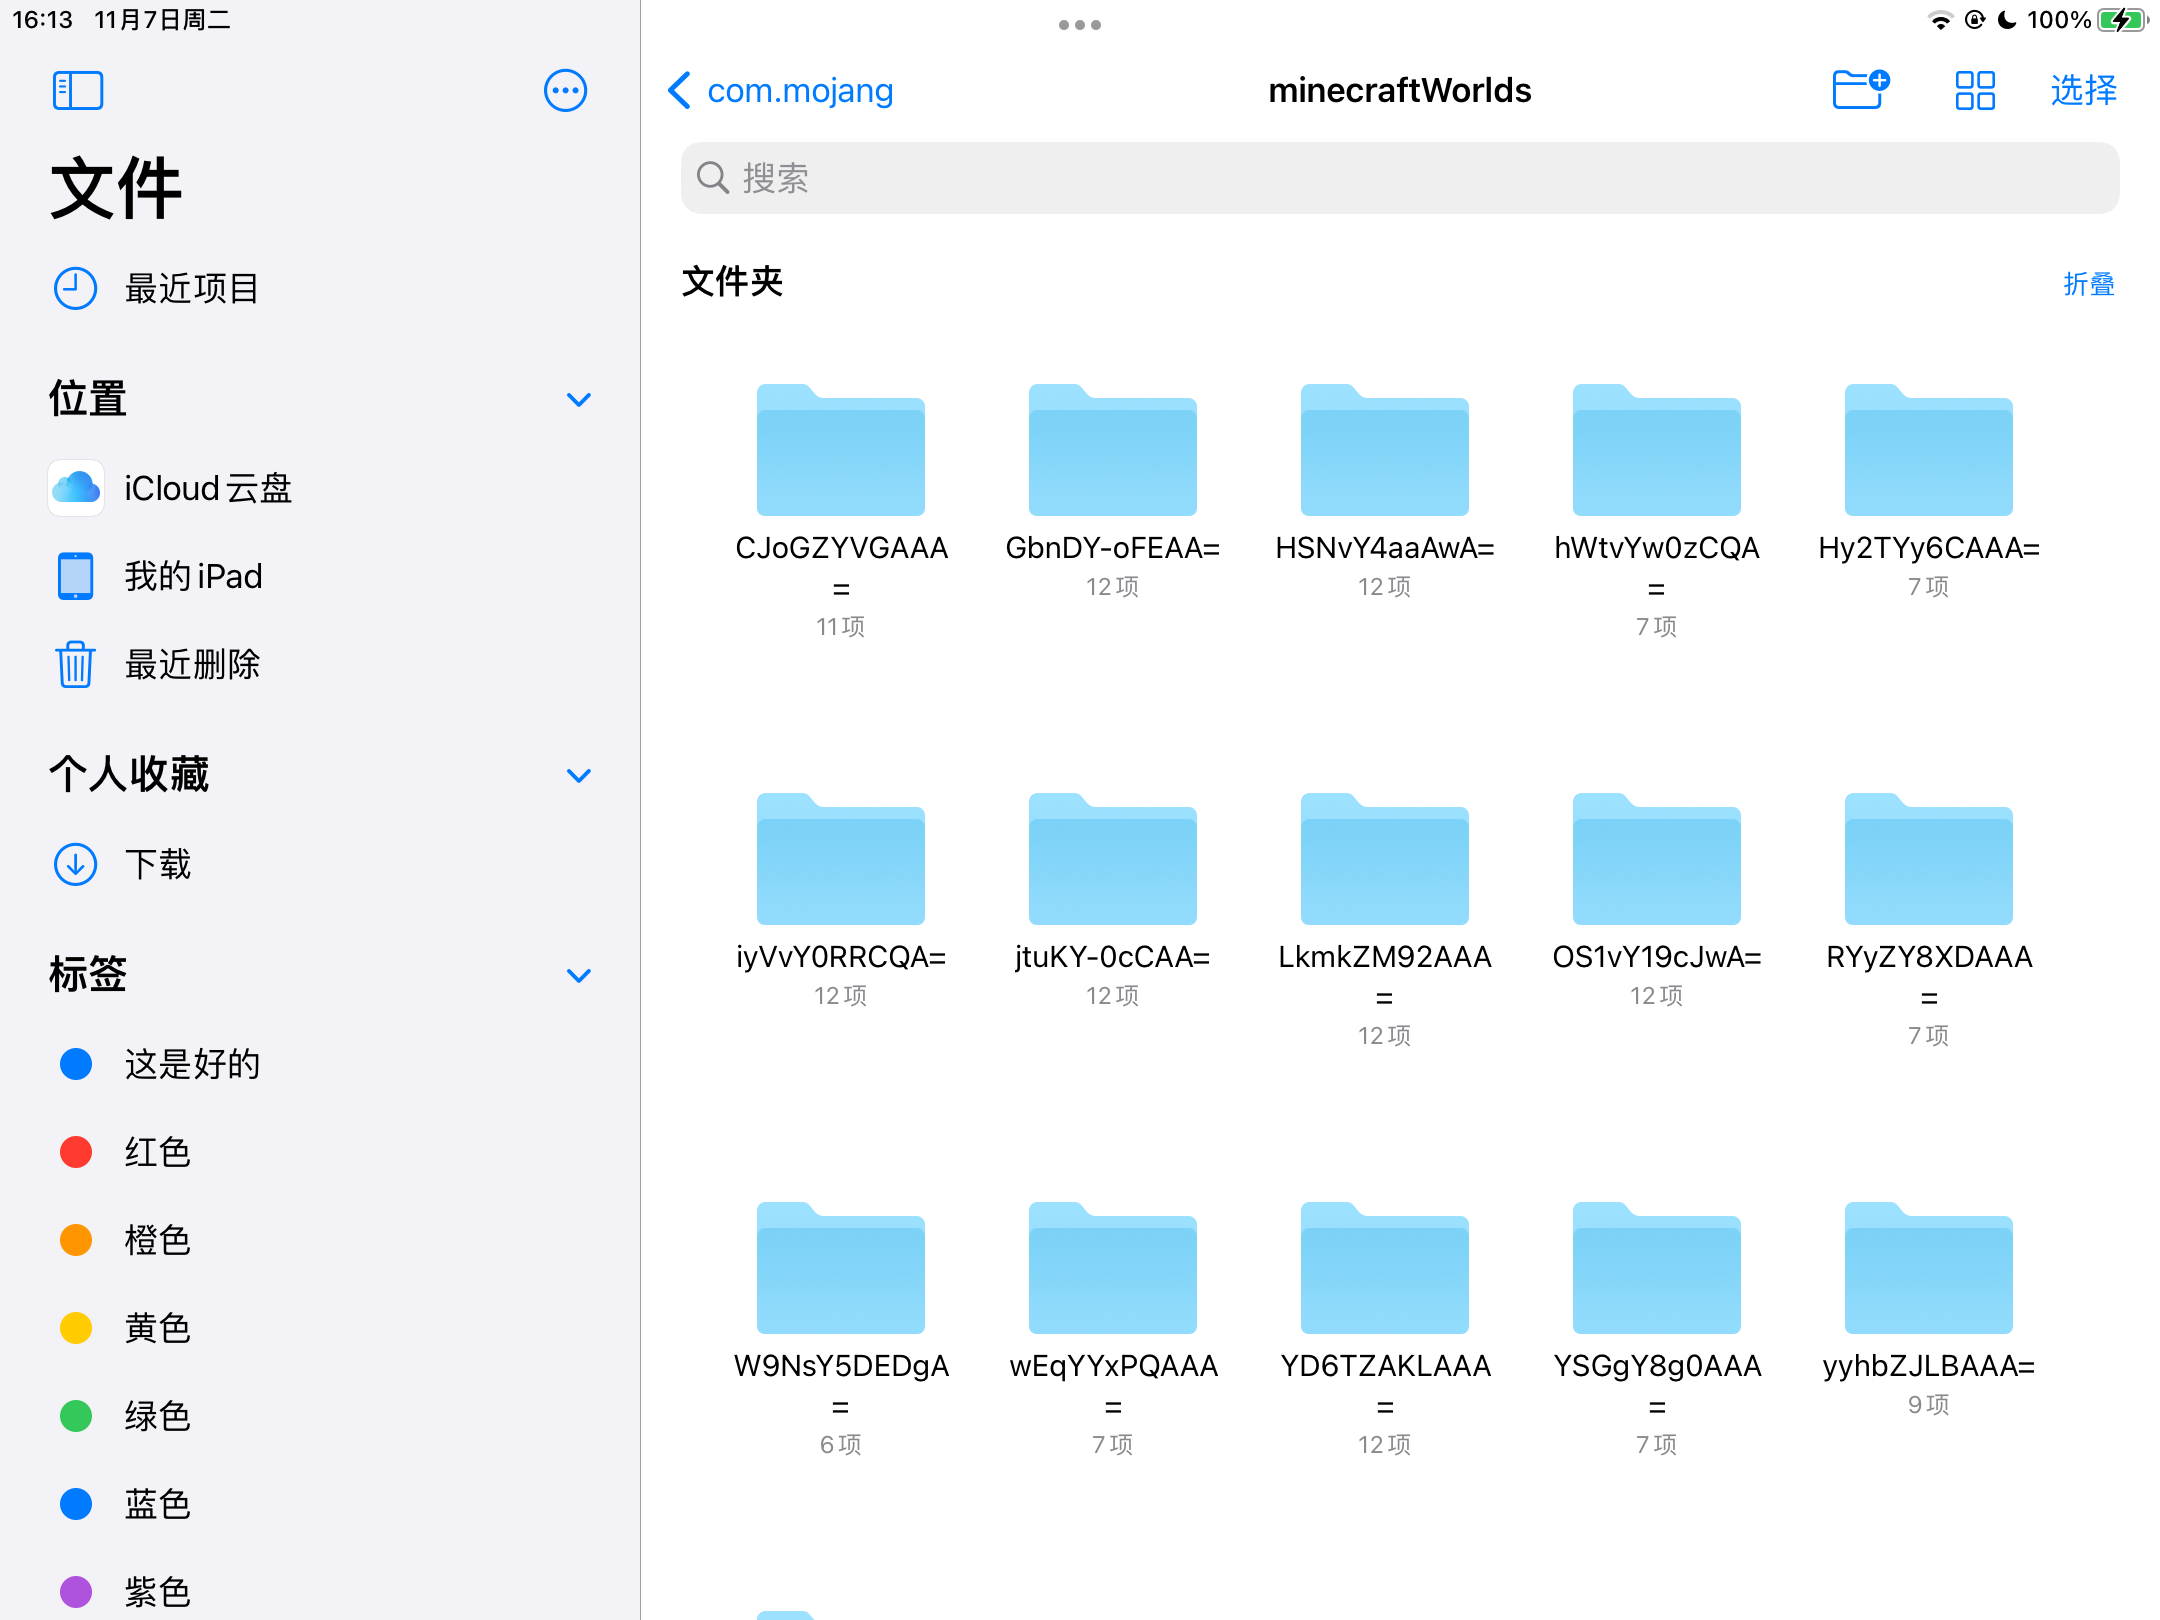
Task: Select the 橙色 tag
Action: [320, 1240]
